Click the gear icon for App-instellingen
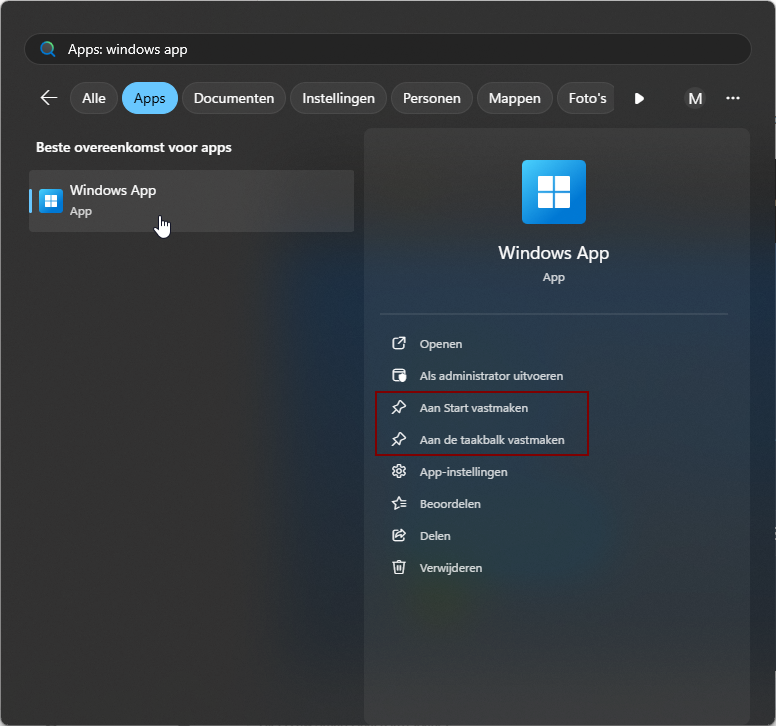Viewport: 776px width, 726px height. tap(399, 472)
